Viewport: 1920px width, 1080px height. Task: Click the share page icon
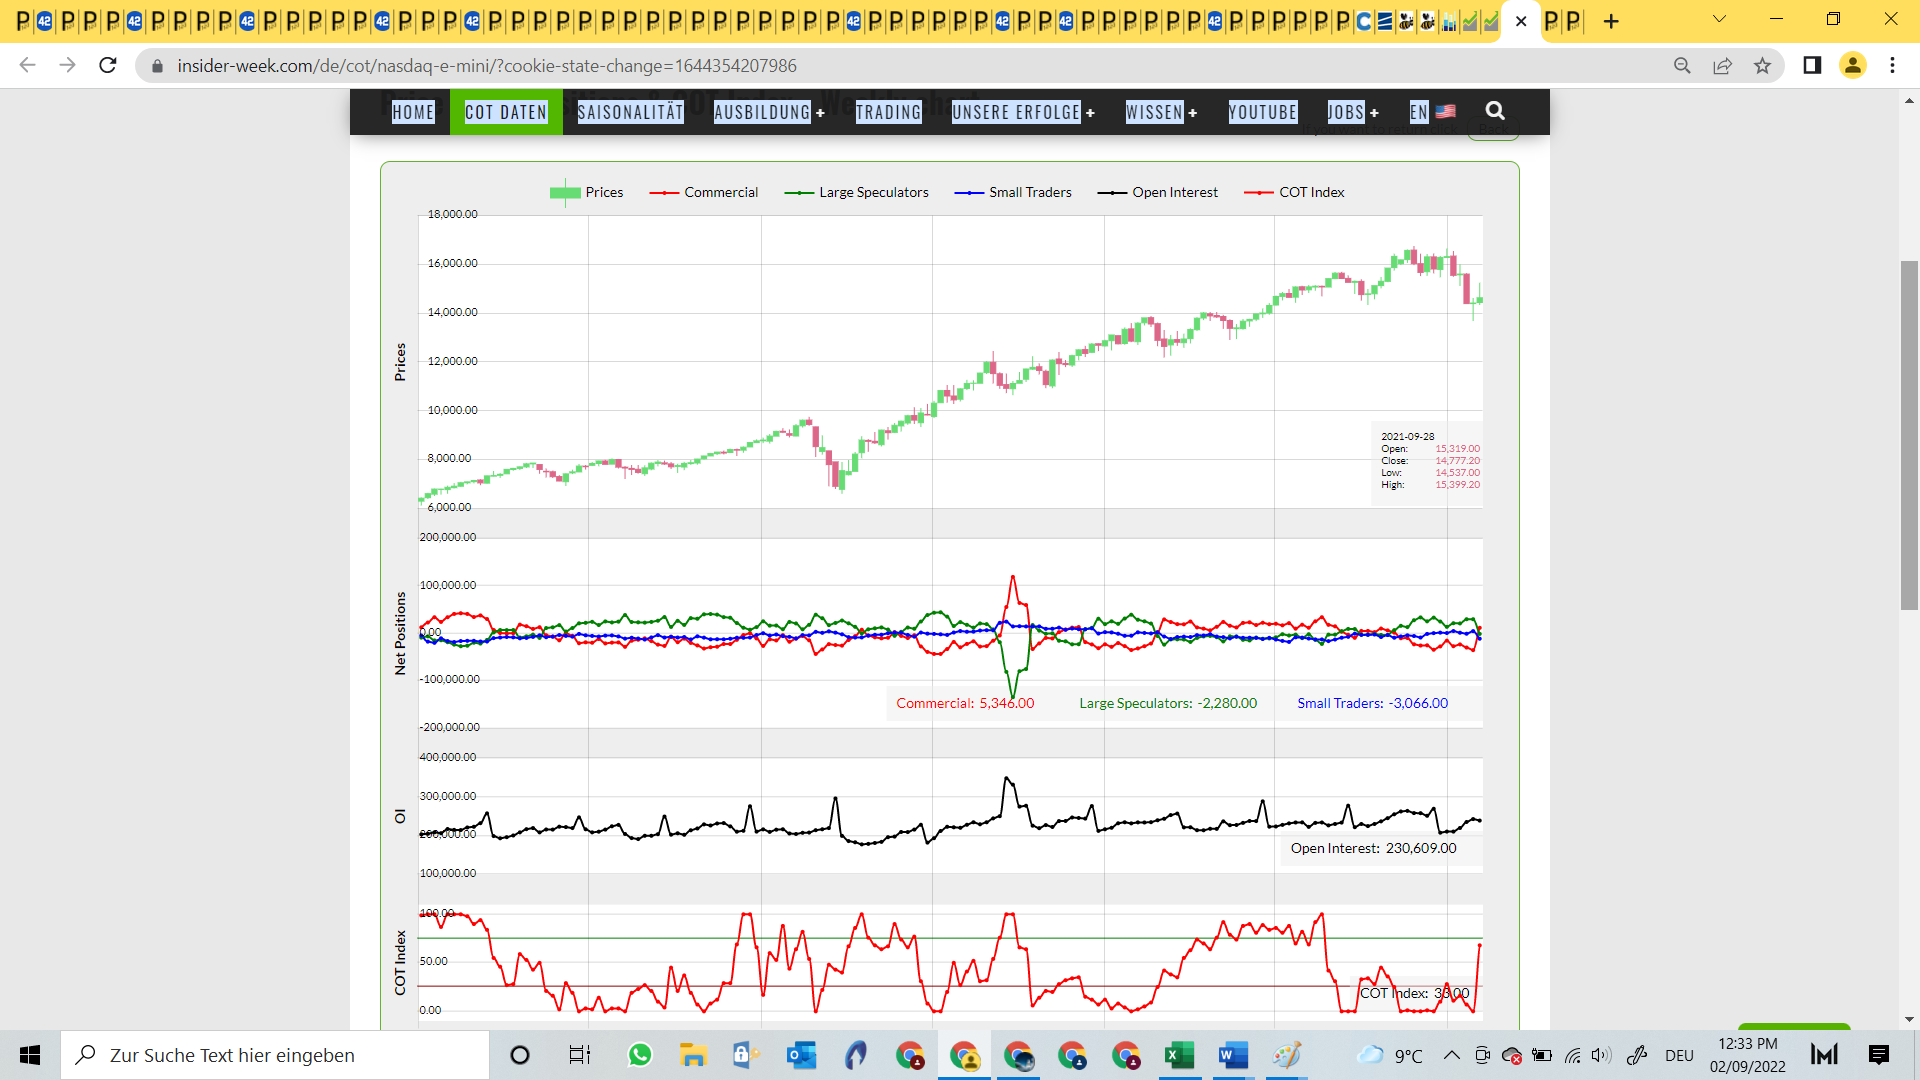point(1722,66)
